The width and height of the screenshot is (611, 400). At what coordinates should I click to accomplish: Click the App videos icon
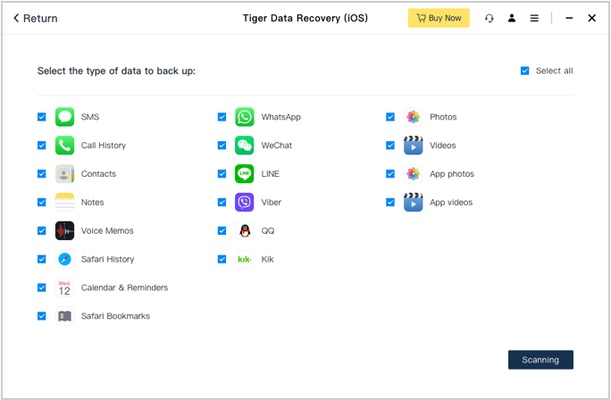[413, 202]
